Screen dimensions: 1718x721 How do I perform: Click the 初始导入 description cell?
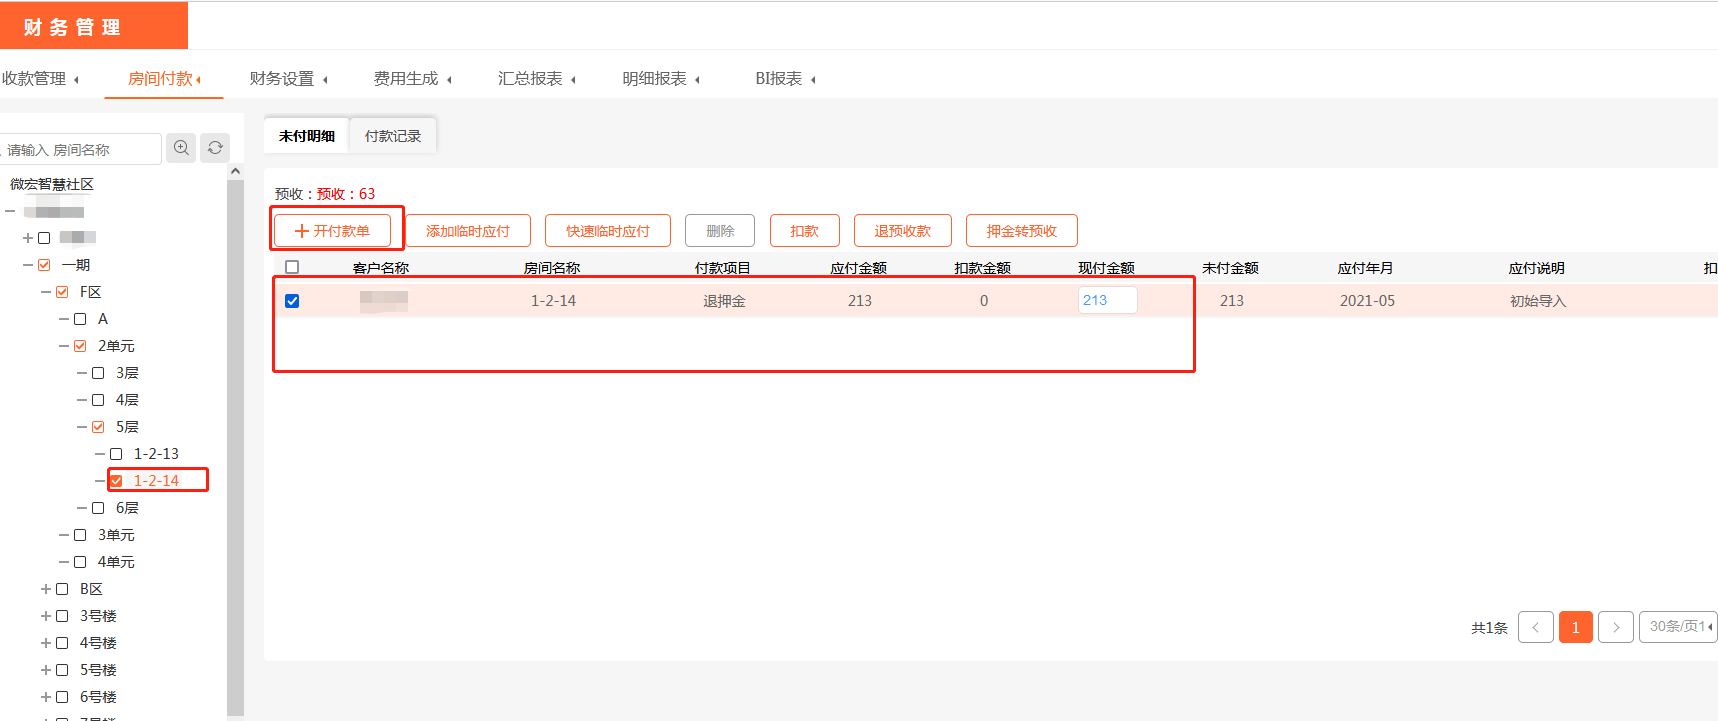point(1538,301)
